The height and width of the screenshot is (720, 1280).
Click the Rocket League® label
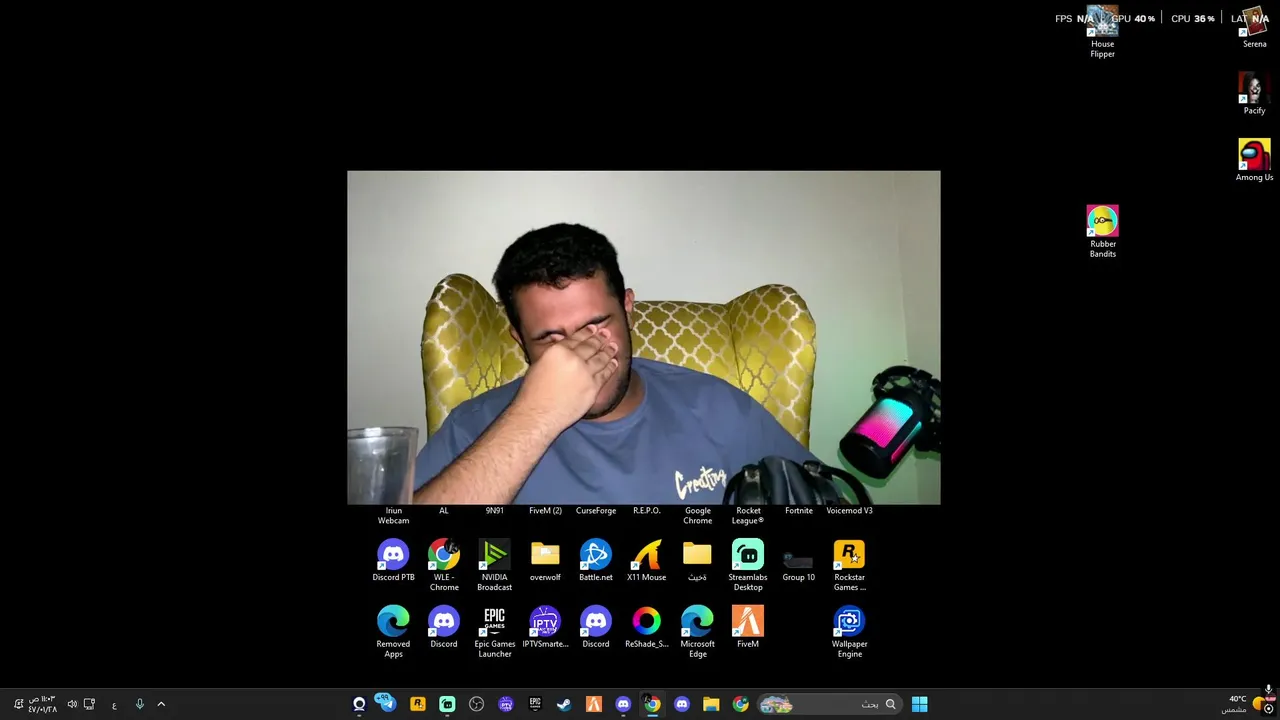pyautogui.click(x=748, y=515)
